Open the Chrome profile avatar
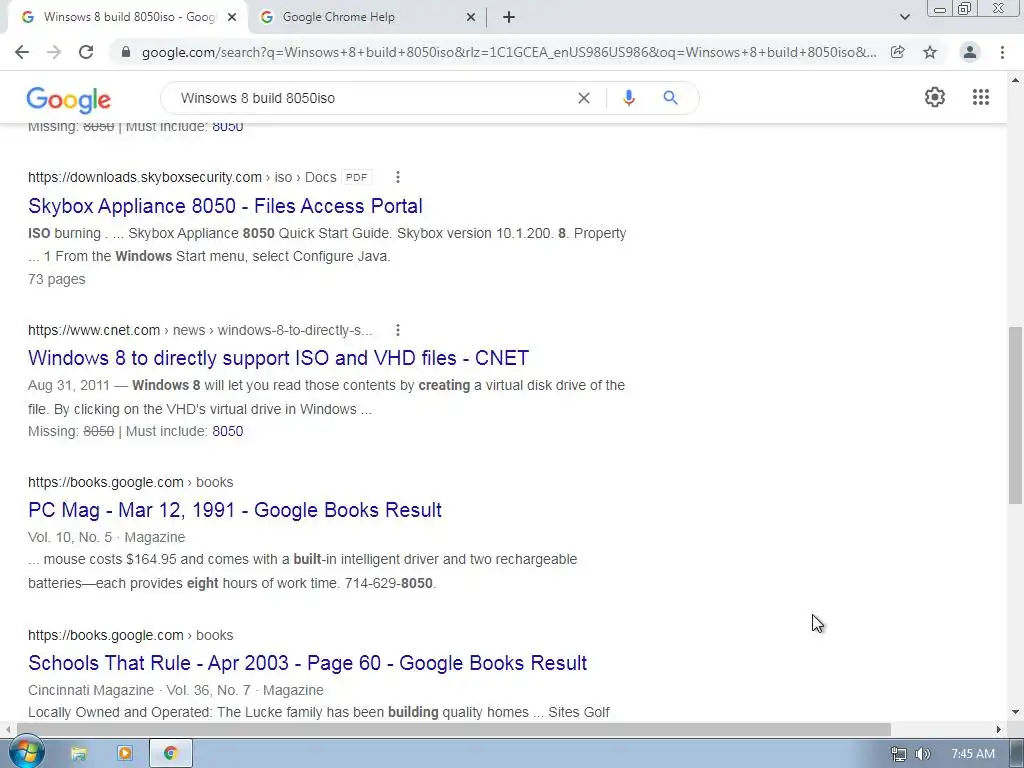This screenshot has height=768, width=1024. pyautogui.click(x=970, y=52)
